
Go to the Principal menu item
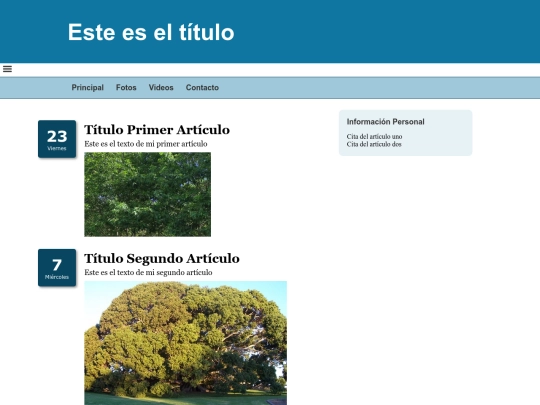point(87,87)
